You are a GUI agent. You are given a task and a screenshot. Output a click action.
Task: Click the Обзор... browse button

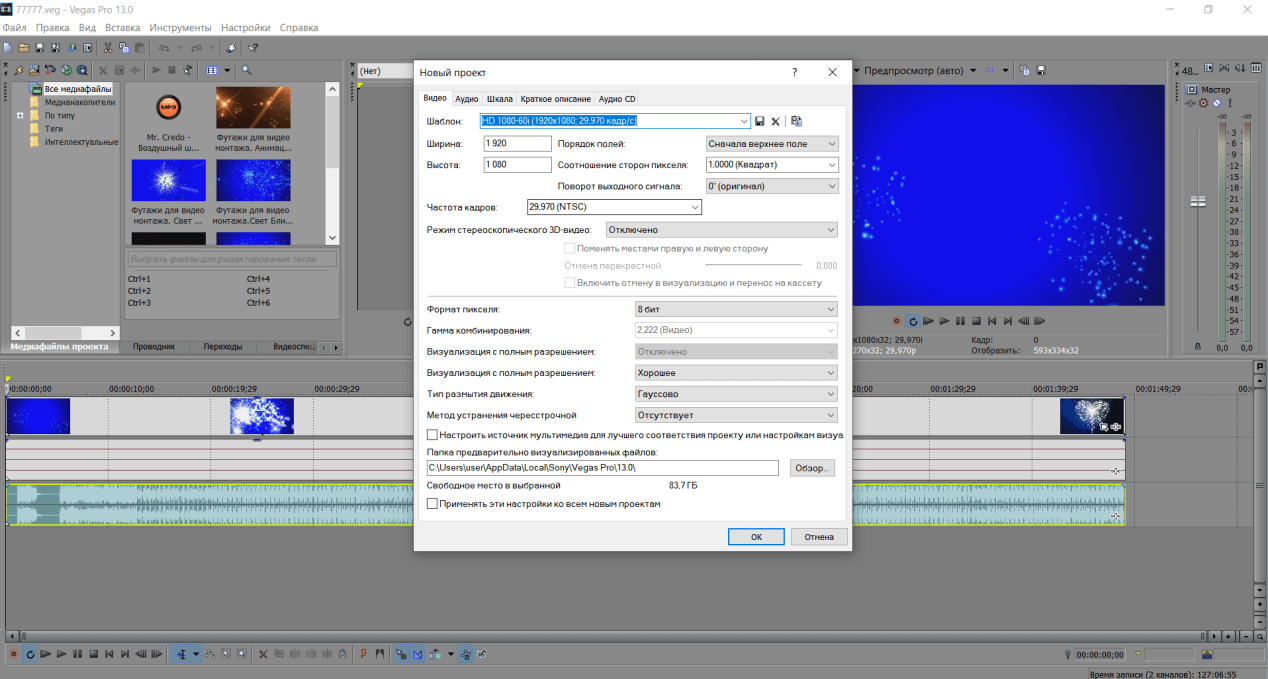tap(811, 468)
